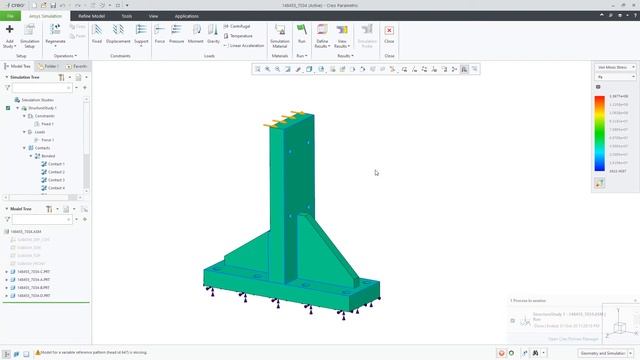Screen dimensions: 640x360
Task: Click the legend options icon below color scale
Action: click(x=599, y=183)
